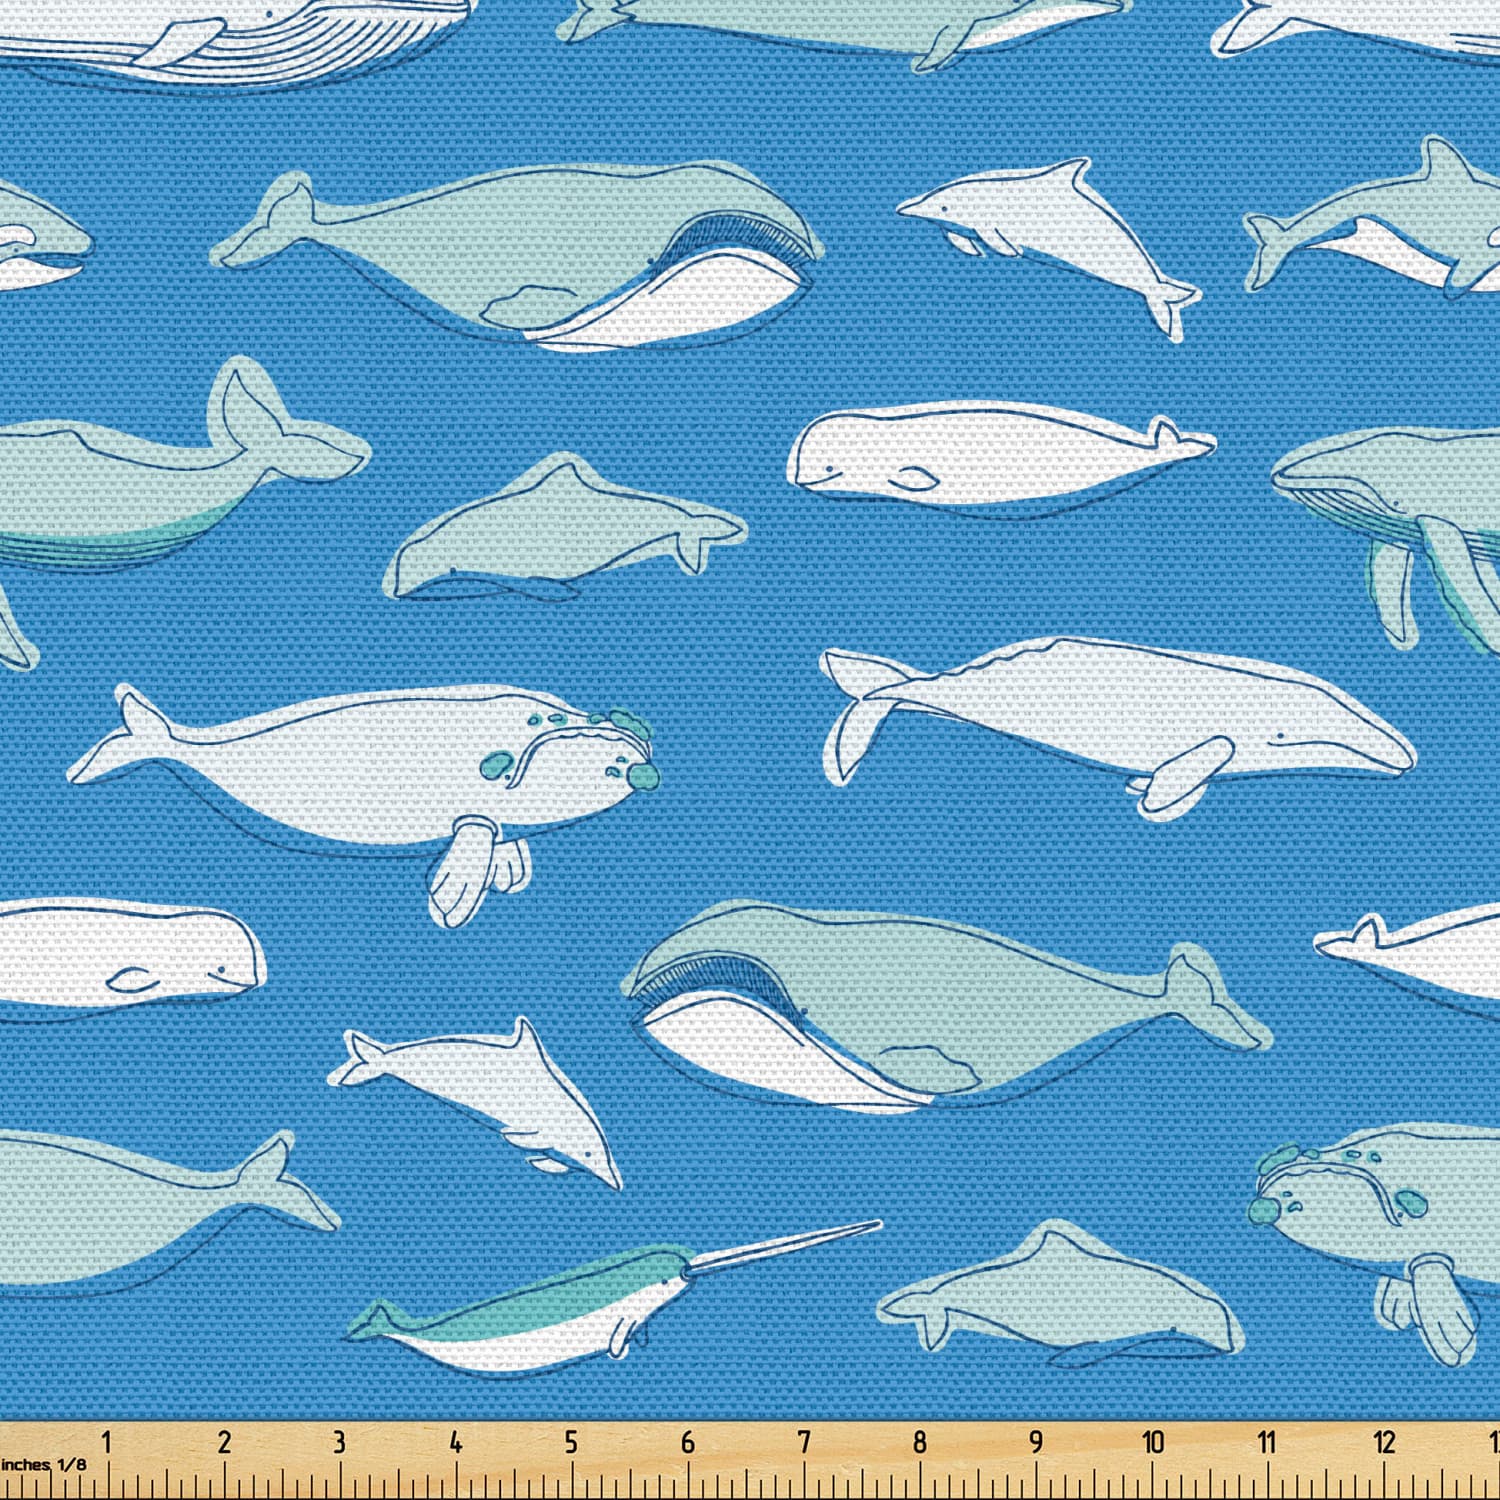This screenshot has width=1500, height=1500.
Task: Click the number 7 on the ruler
Action: (804, 1442)
